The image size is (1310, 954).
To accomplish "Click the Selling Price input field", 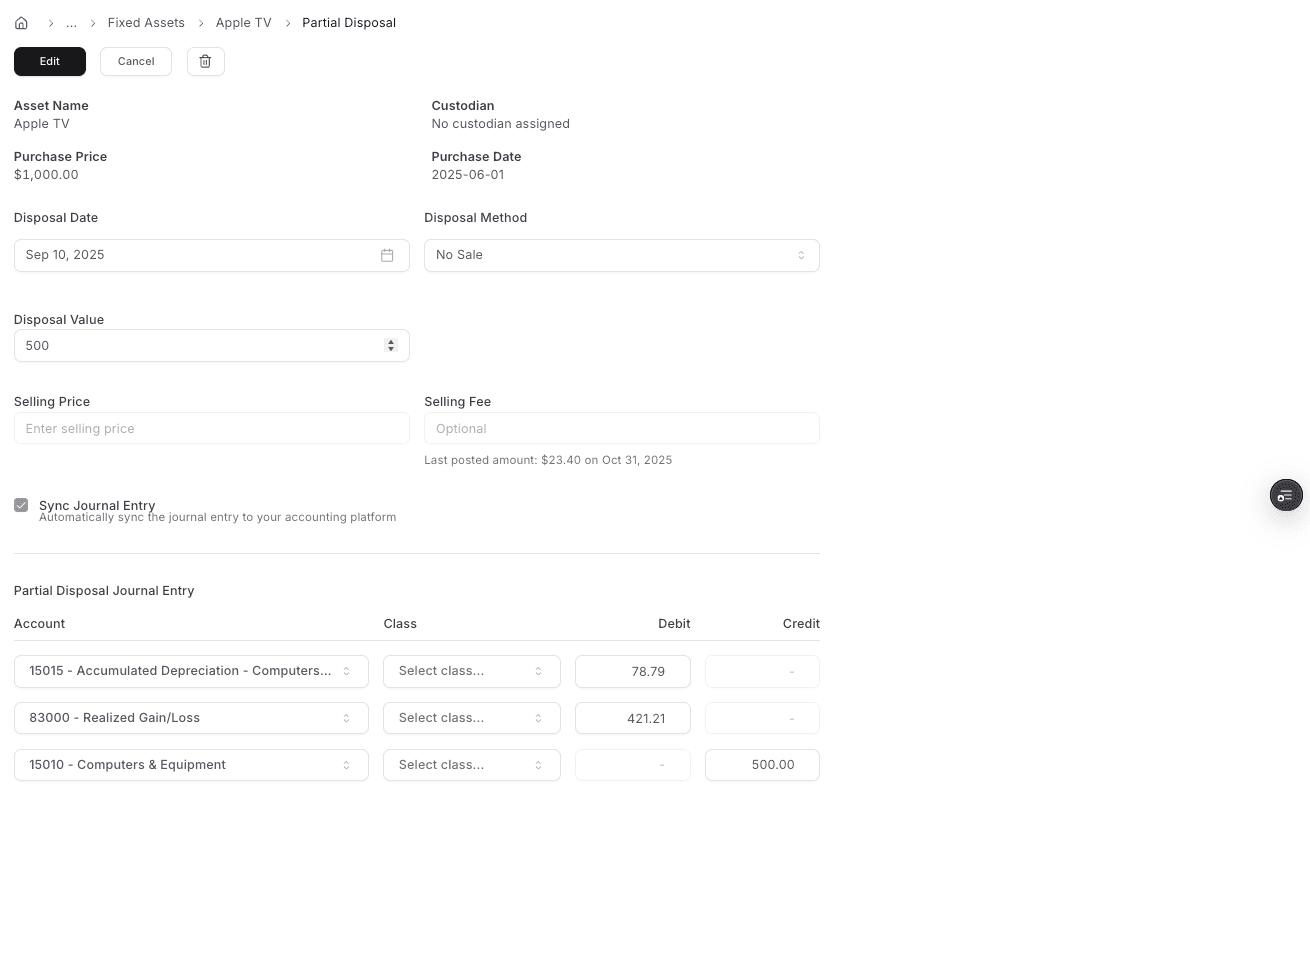I will (211, 428).
